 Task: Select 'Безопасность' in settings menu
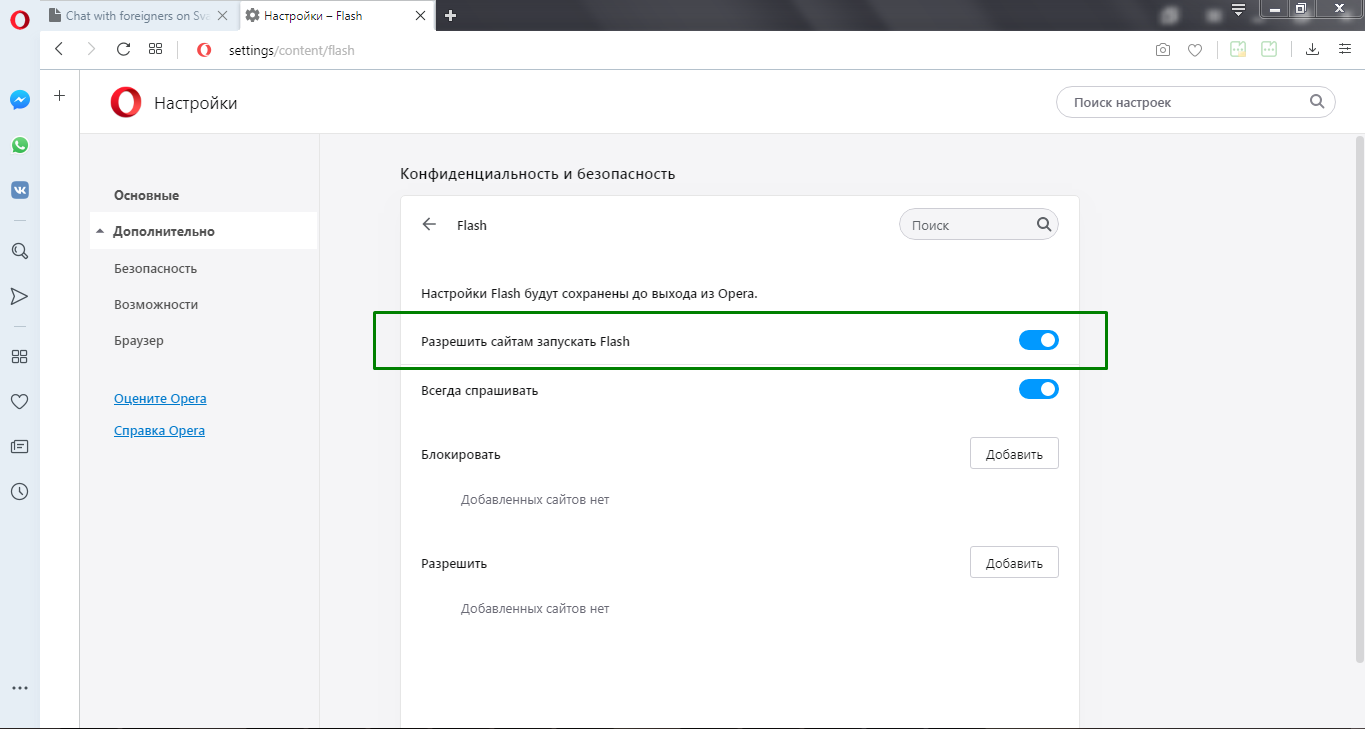tap(155, 268)
